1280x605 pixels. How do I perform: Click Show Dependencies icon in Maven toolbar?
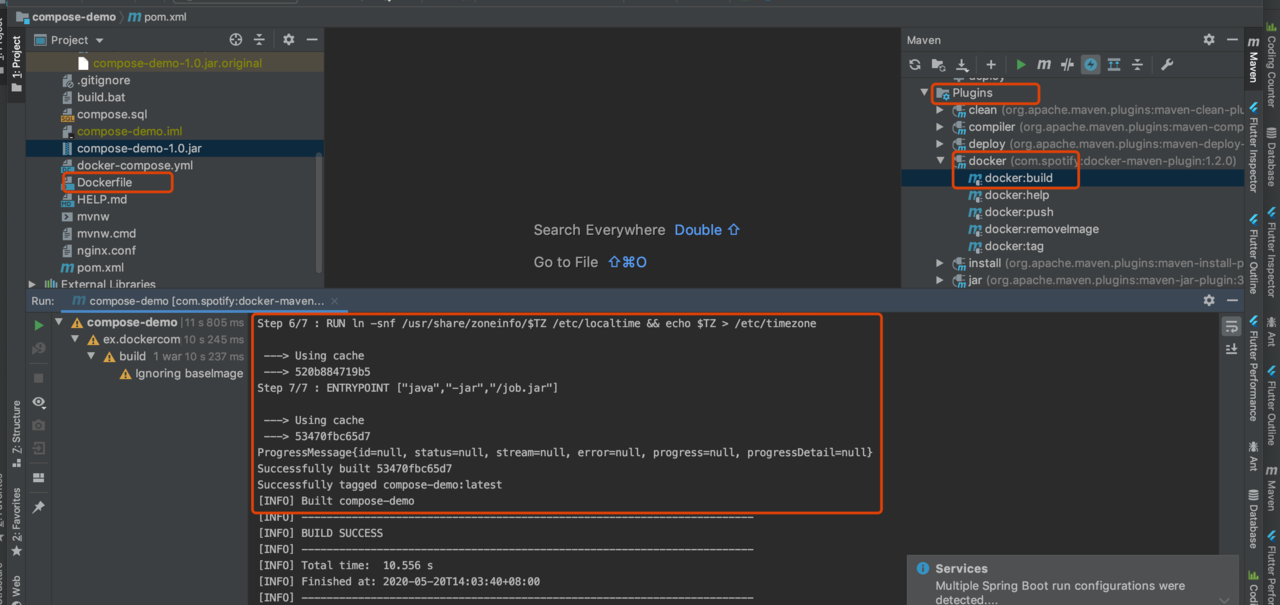(1114, 65)
